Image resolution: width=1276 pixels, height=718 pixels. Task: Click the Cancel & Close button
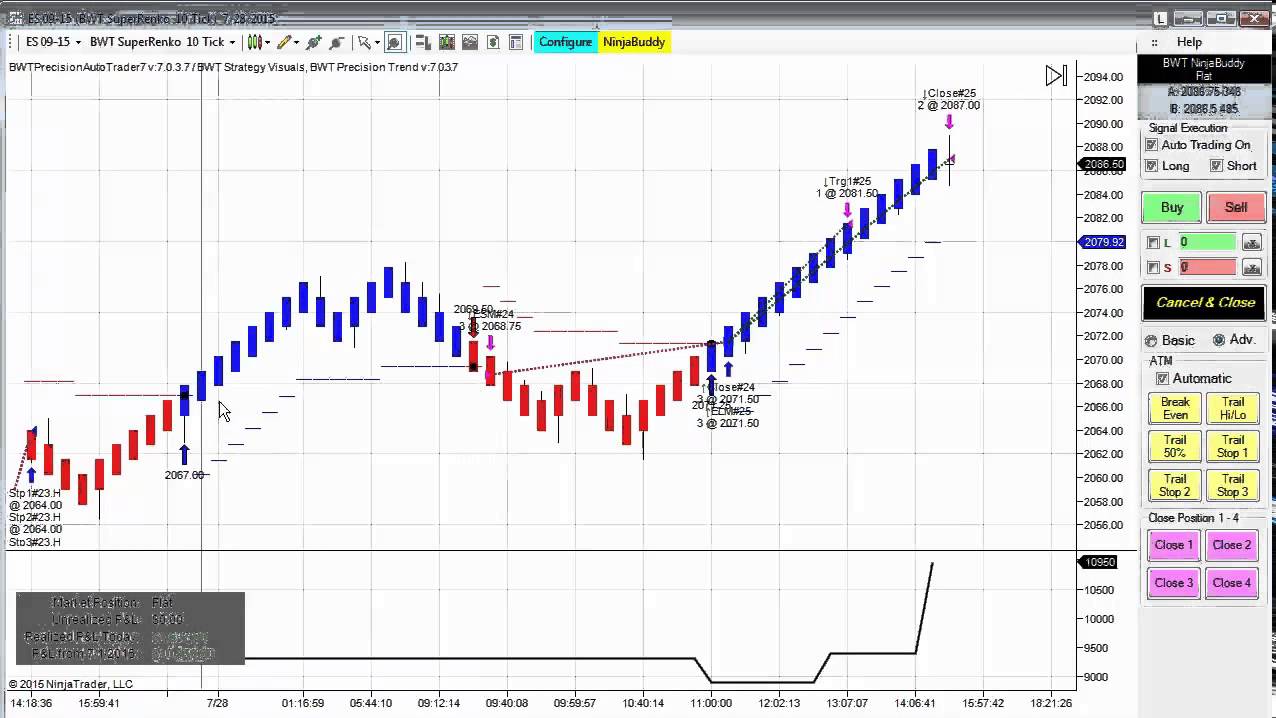(x=1205, y=303)
